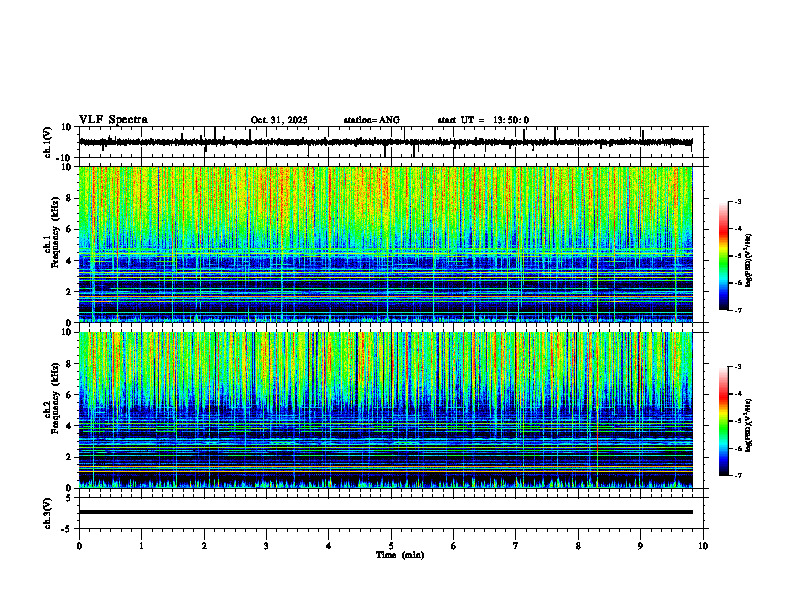Viewport: 792px width, 612px height.
Task: Select the ch.1 "Frequency (kHz)" axis label
Action: coord(55,232)
